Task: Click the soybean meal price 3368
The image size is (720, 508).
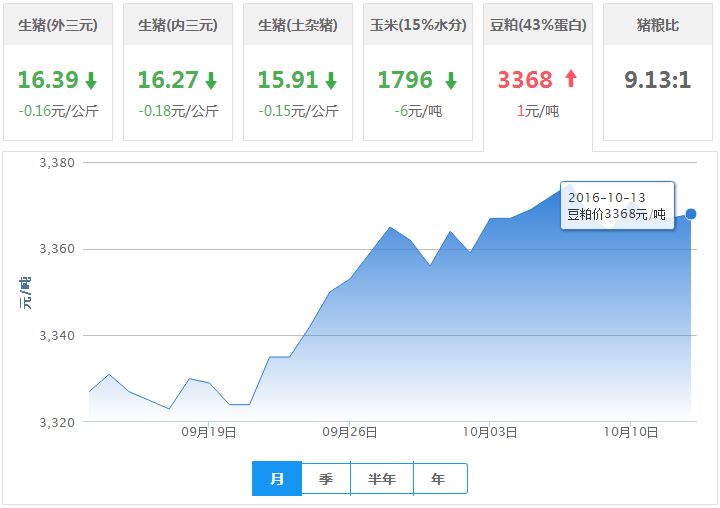Action: pyautogui.click(x=525, y=80)
